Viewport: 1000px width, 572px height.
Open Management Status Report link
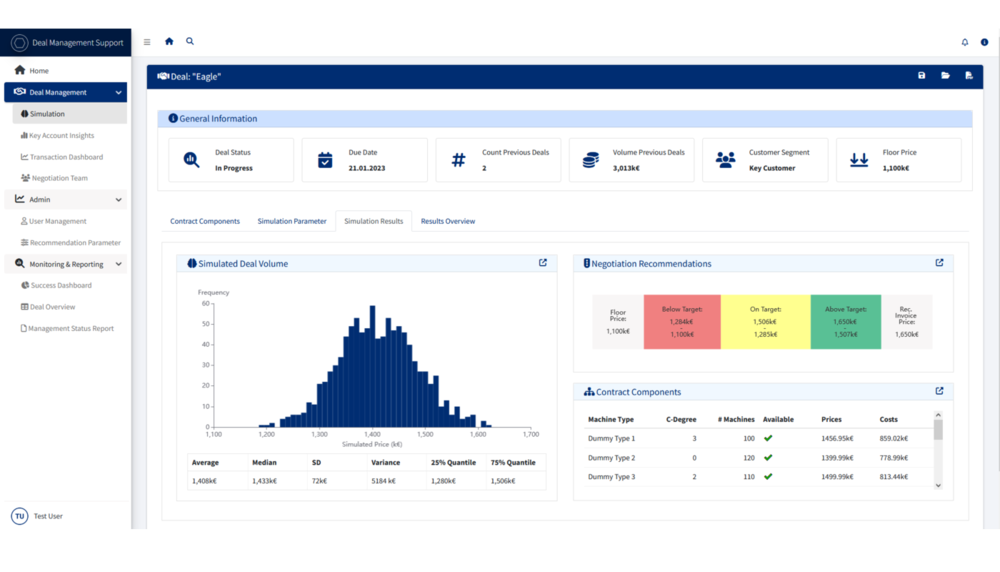pos(71,328)
